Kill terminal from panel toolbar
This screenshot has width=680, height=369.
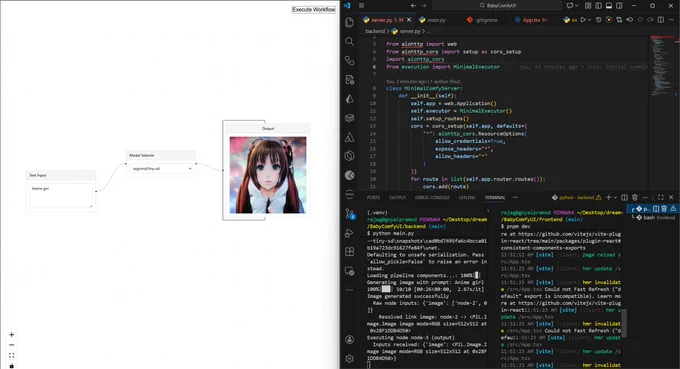(635, 197)
